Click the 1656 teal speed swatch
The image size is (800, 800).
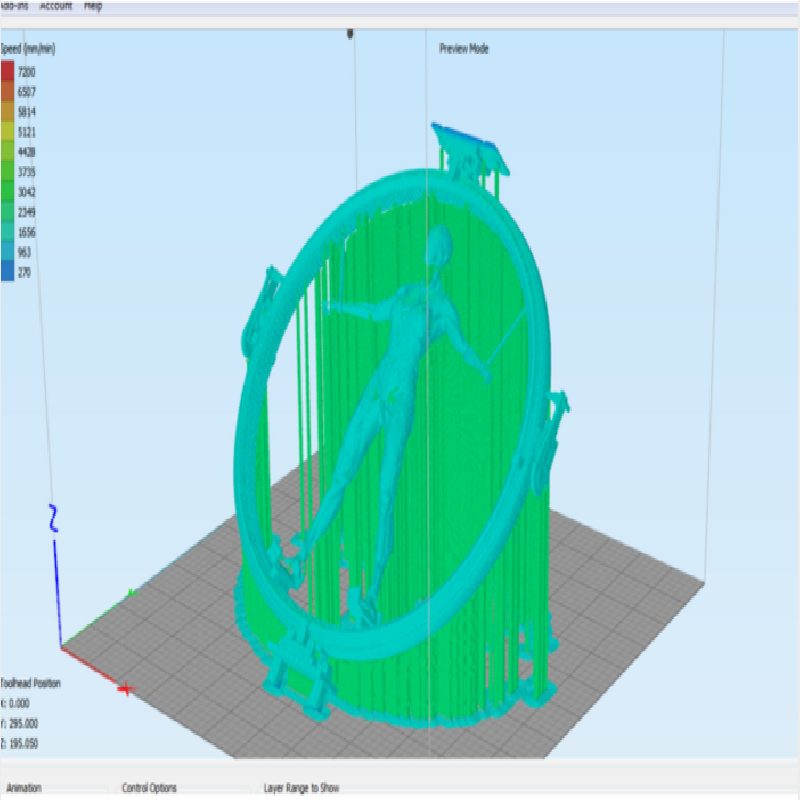tap(7, 232)
